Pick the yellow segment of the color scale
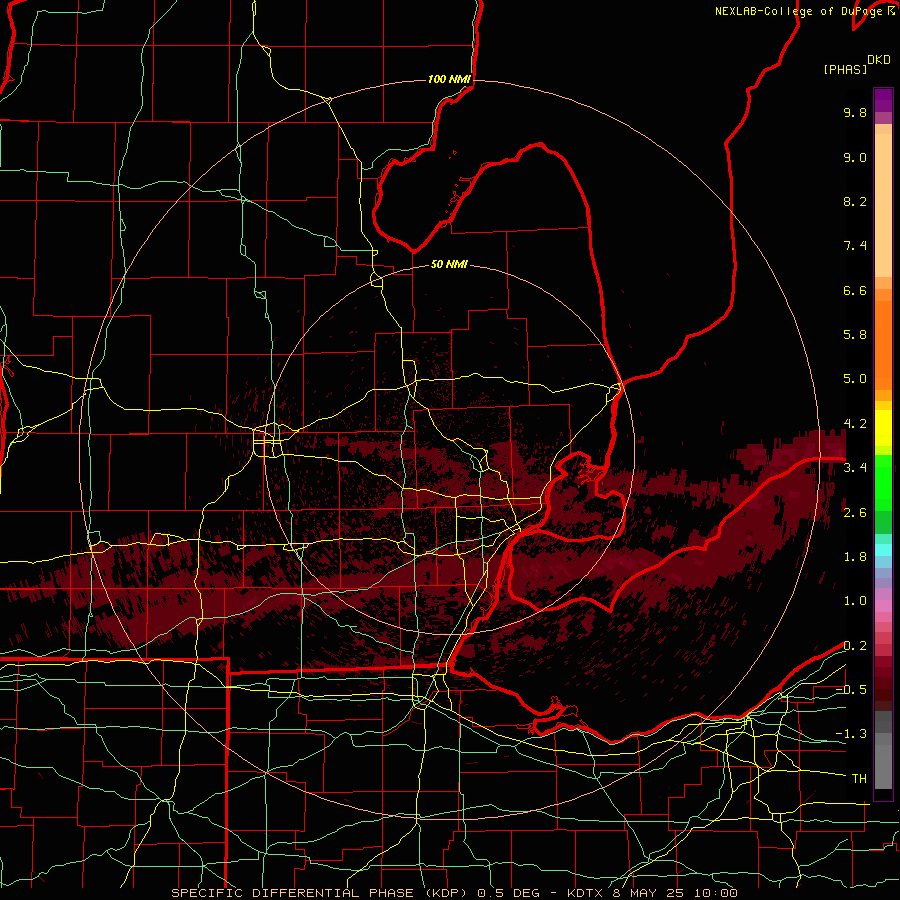The height and width of the screenshot is (900, 900). pos(883,428)
